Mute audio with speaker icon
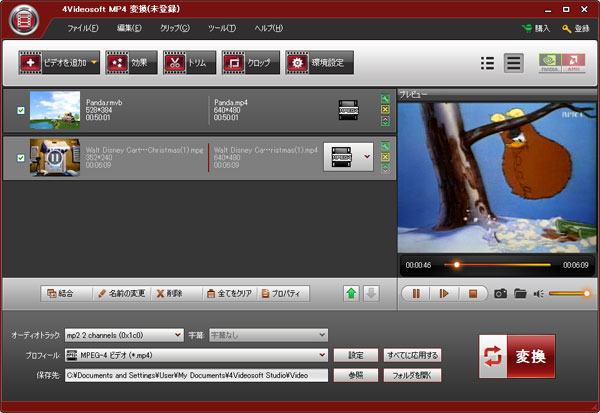 (538, 294)
